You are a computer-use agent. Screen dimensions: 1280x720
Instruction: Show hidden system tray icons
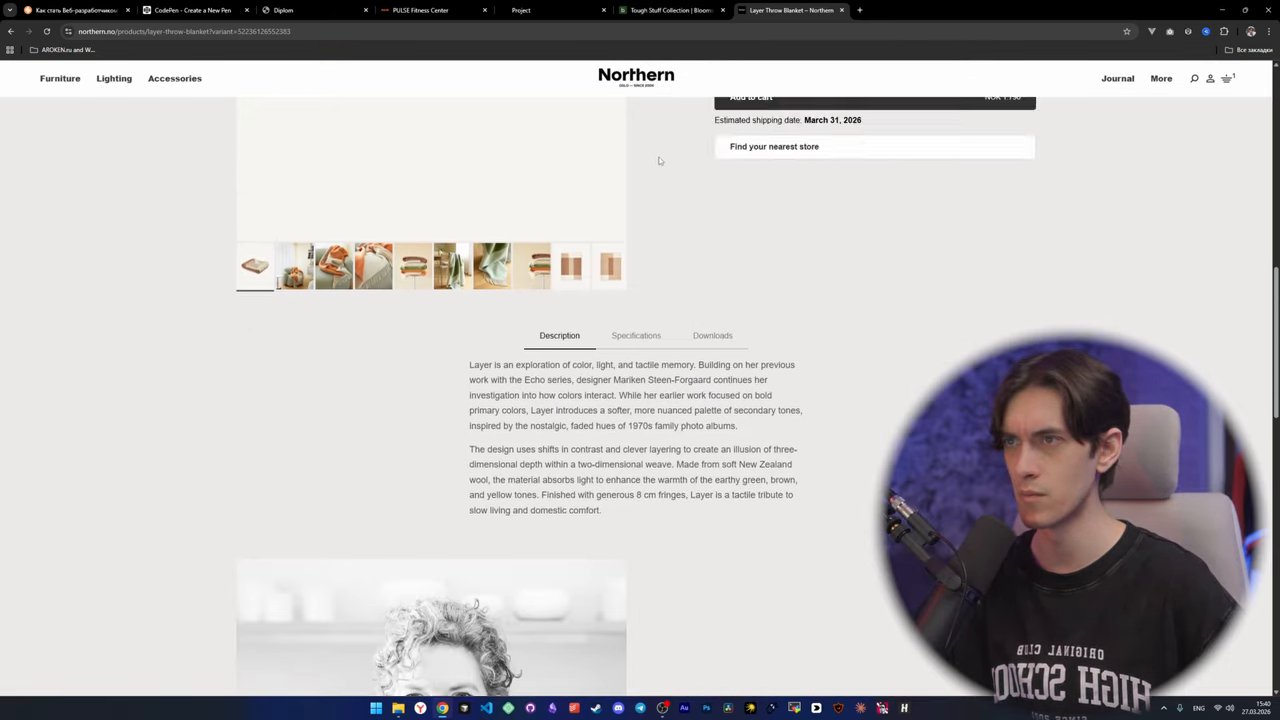click(1163, 708)
